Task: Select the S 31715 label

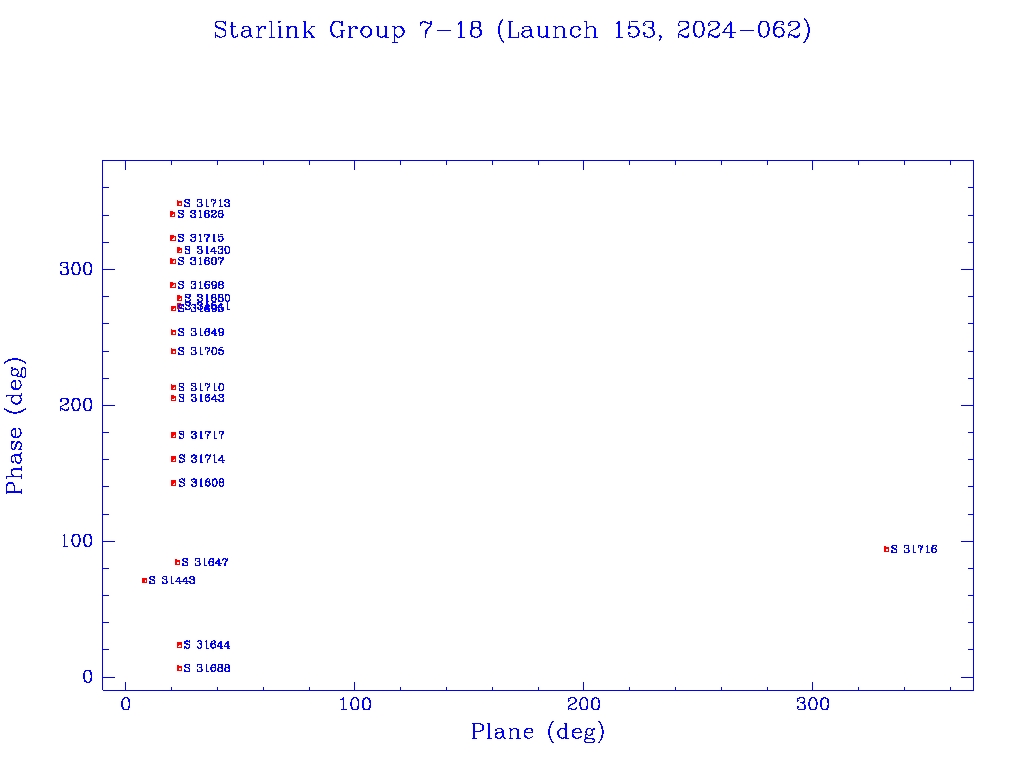Action: click(x=200, y=238)
